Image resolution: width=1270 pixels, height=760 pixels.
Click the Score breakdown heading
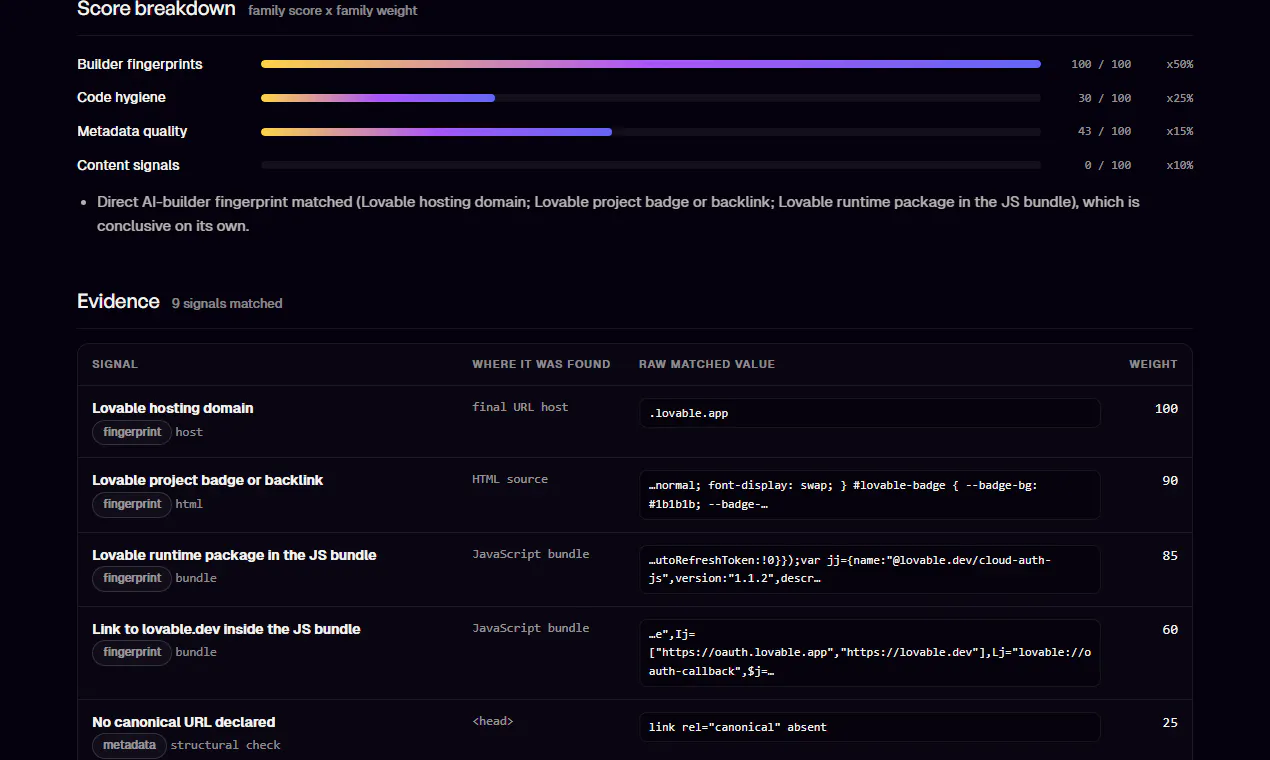click(x=156, y=9)
